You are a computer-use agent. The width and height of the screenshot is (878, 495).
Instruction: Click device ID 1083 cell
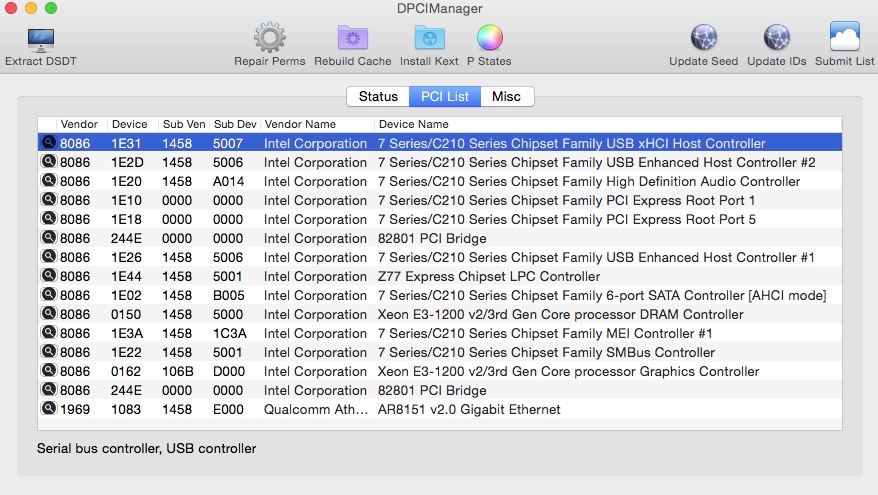point(126,410)
